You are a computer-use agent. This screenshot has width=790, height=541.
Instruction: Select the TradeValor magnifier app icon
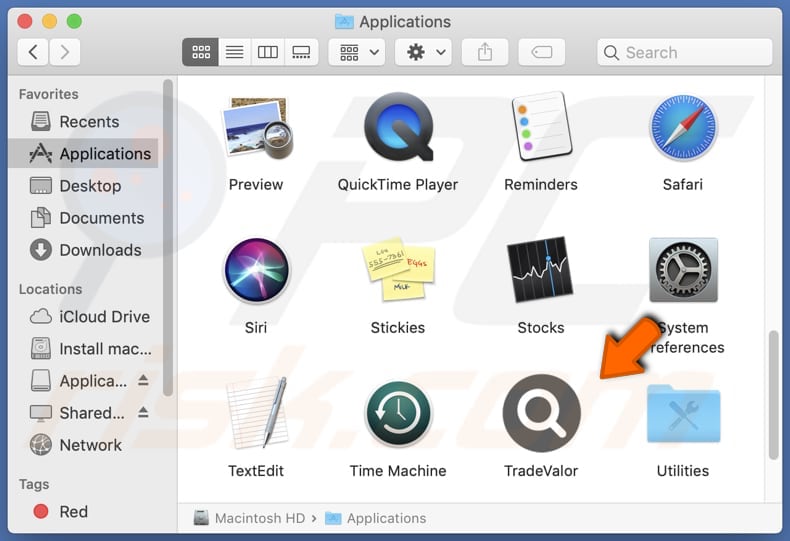[x=541, y=413]
